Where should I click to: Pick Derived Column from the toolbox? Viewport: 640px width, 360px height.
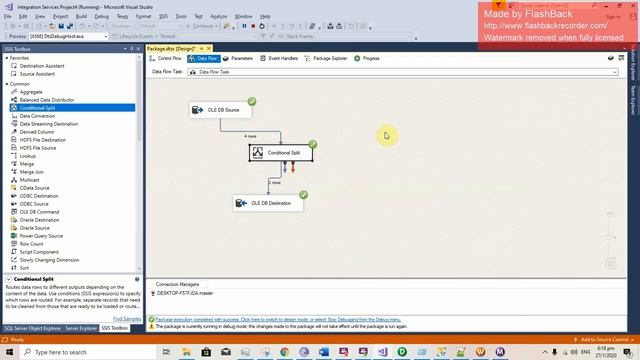click(37, 132)
